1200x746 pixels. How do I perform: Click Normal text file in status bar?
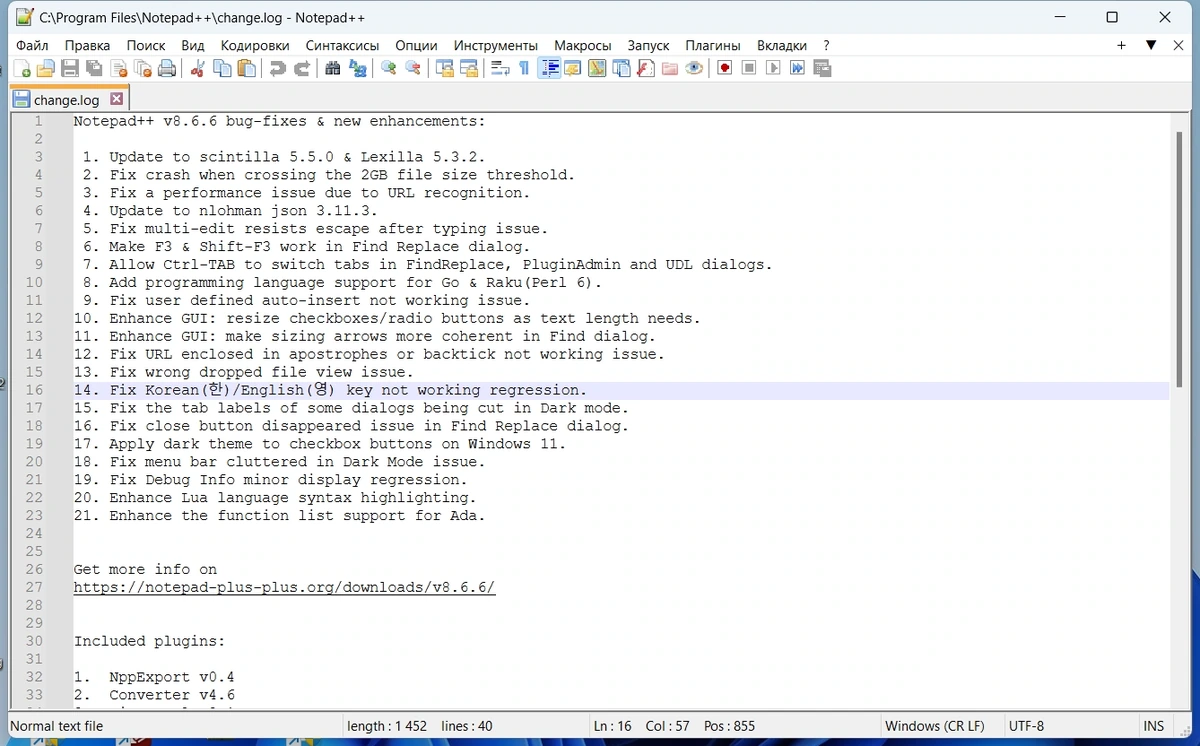click(x=57, y=726)
